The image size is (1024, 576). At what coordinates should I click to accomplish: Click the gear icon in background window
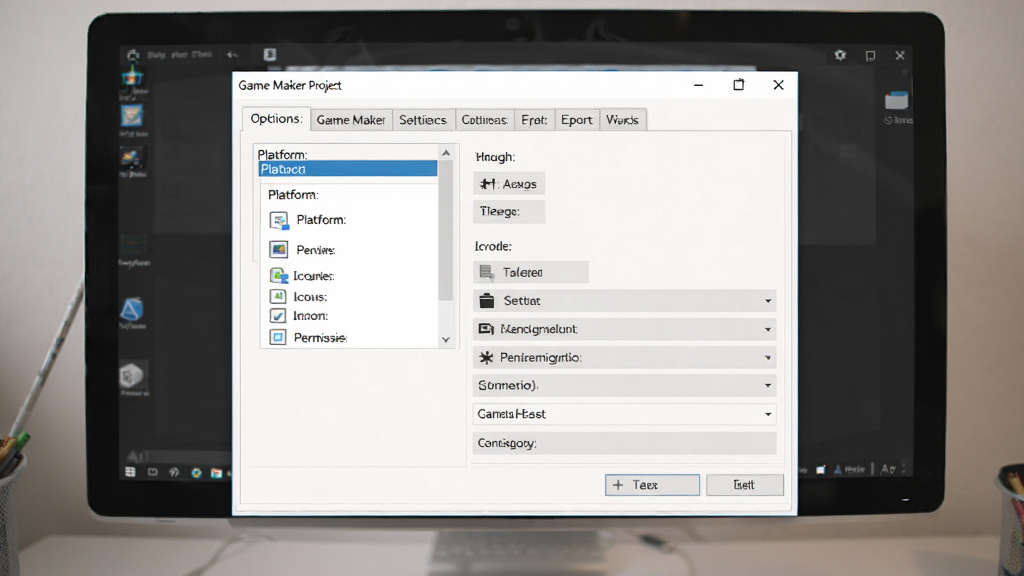coord(840,56)
